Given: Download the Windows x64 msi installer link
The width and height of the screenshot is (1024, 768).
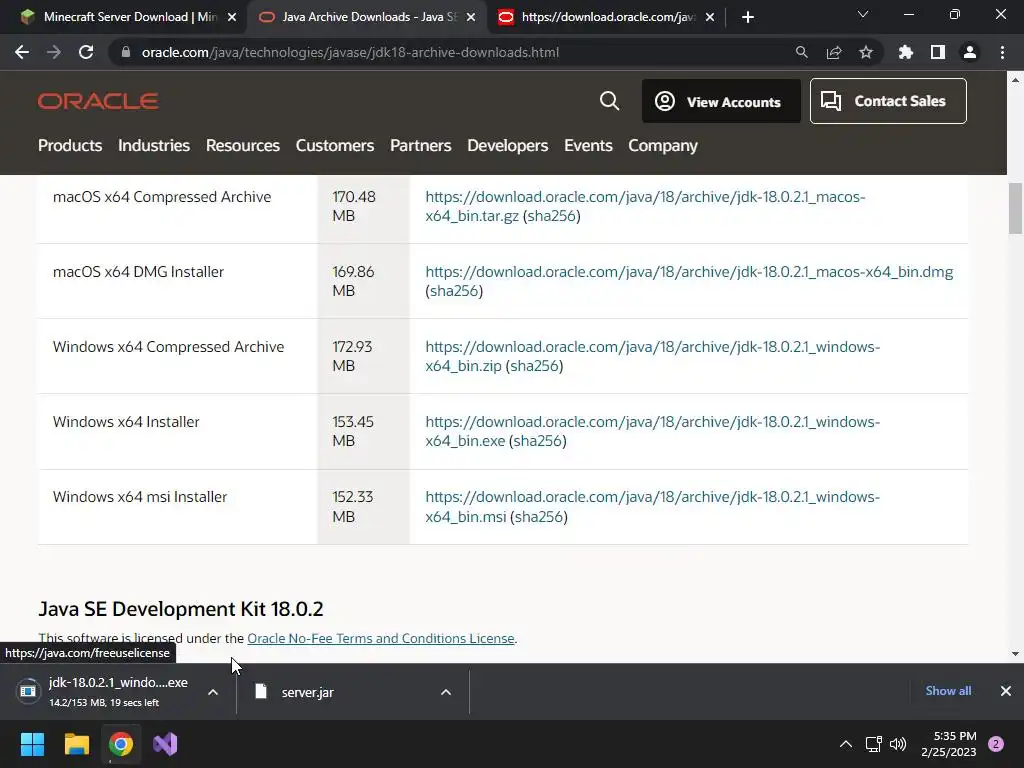Looking at the screenshot, I should tap(652, 506).
